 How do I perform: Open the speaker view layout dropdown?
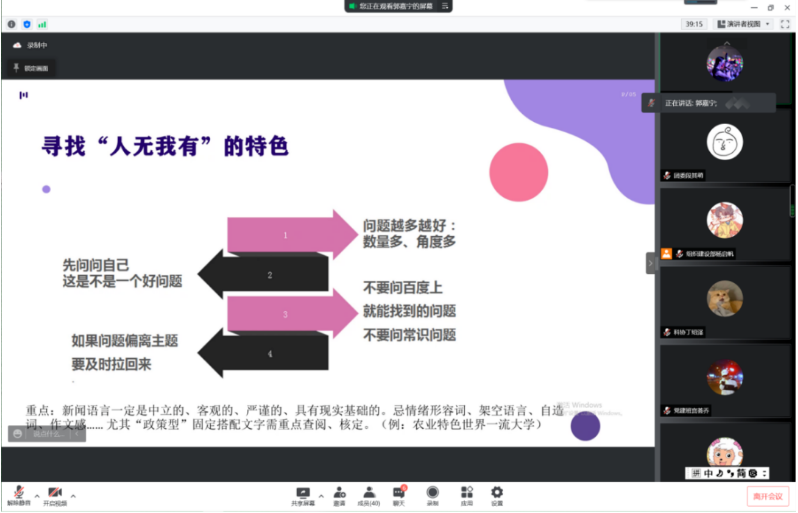tap(744, 23)
